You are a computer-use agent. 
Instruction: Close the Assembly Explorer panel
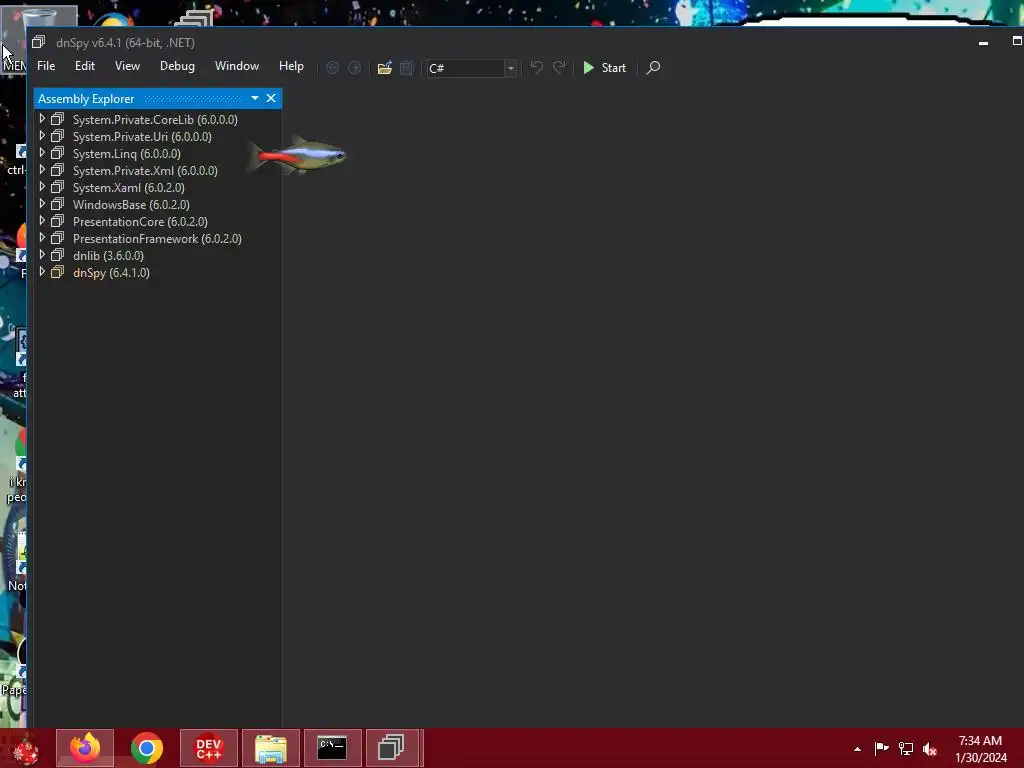click(271, 98)
